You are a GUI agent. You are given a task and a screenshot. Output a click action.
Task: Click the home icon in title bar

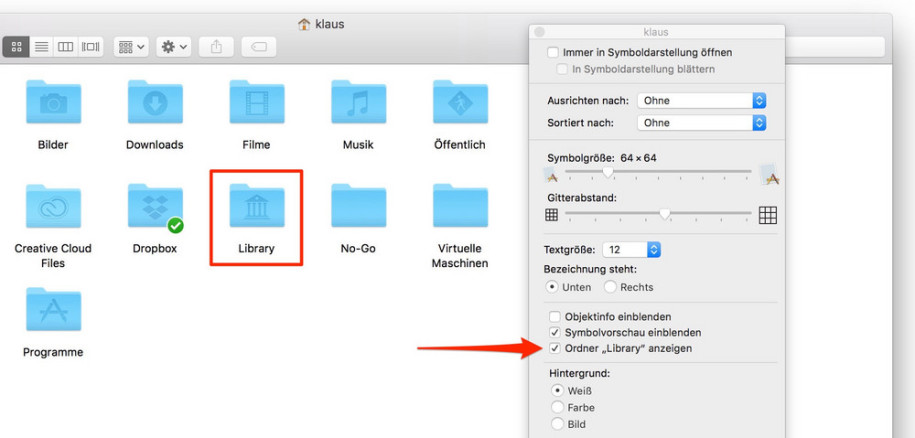pyautogui.click(x=304, y=24)
